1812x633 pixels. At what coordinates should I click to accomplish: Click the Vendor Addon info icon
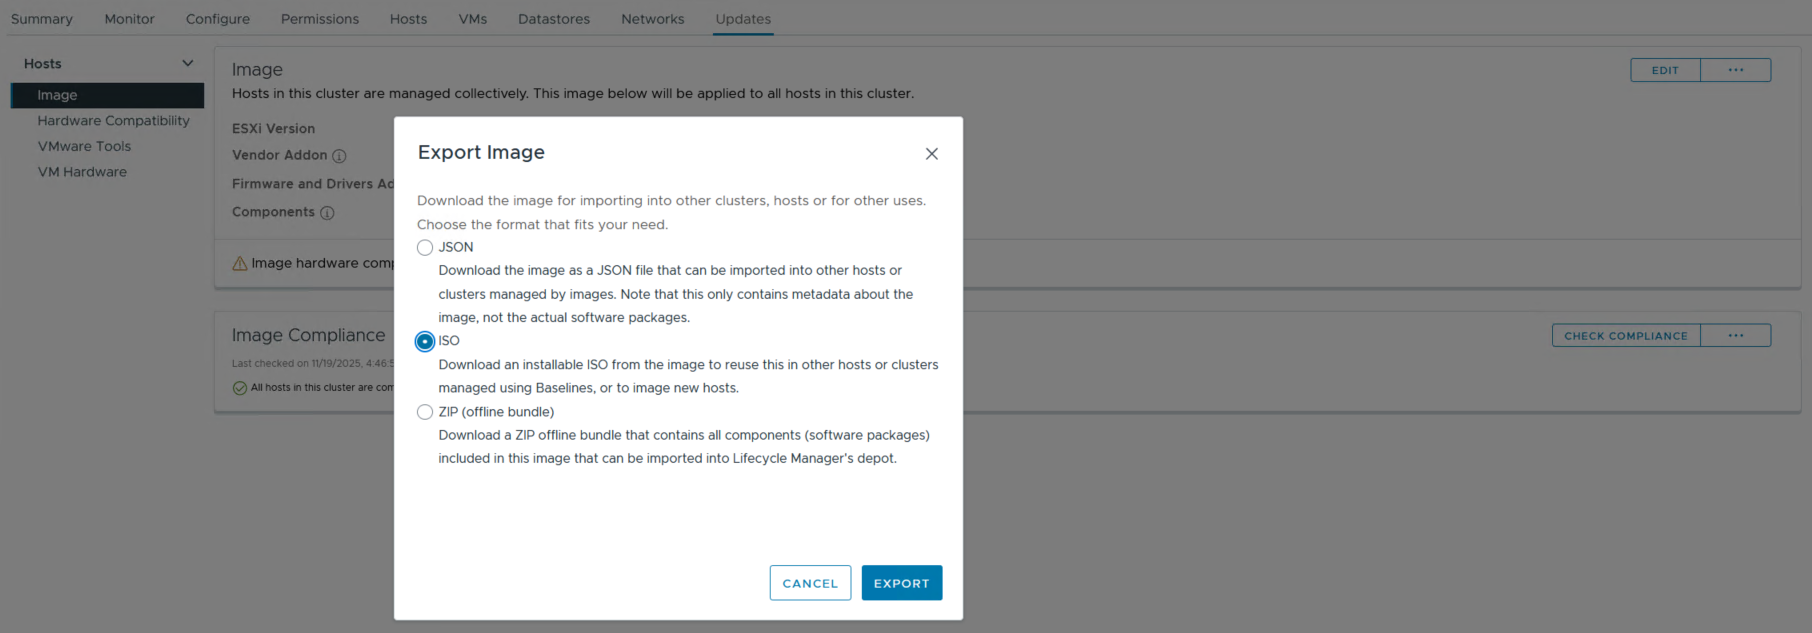pos(339,156)
